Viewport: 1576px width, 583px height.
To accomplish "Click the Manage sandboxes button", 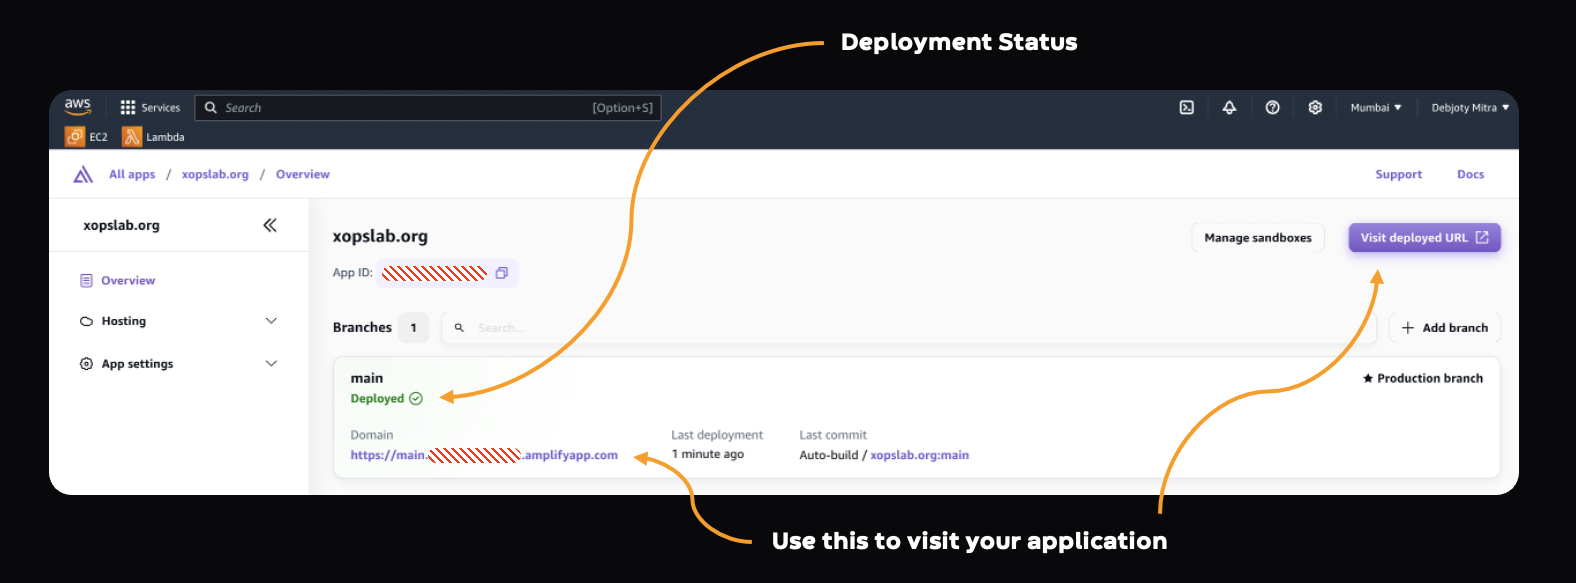I will [x=1258, y=238].
